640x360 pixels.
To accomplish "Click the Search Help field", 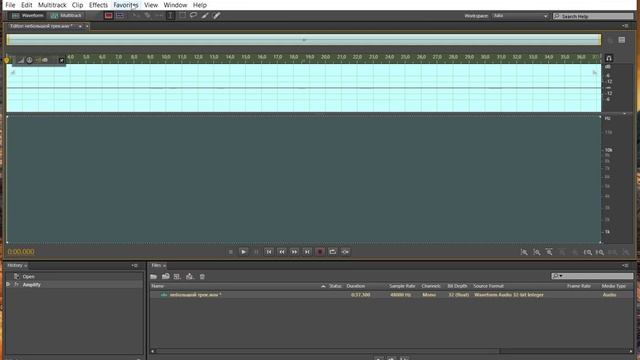I will click(593, 16).
